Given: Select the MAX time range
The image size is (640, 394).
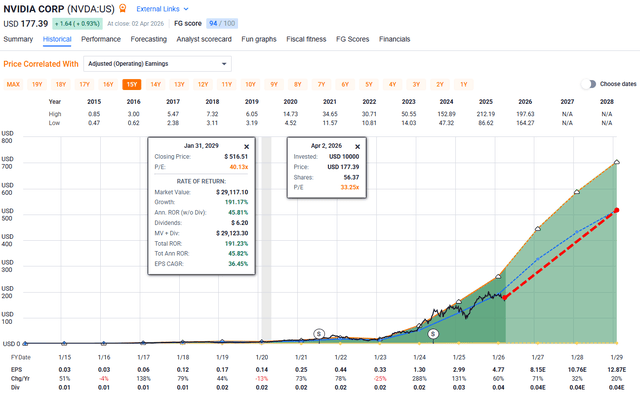Looking at the screenshot, I should click(x=13, y=85).
